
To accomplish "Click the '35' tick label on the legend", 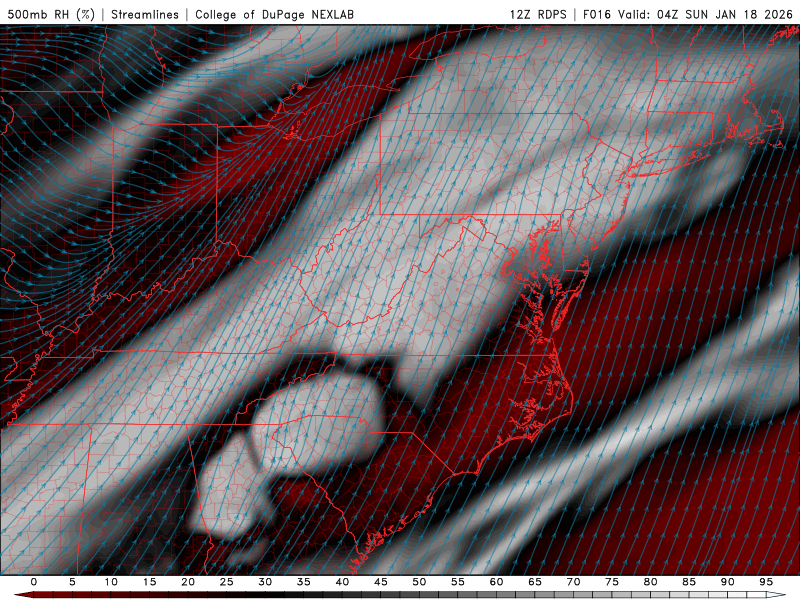I will (304, 582).
